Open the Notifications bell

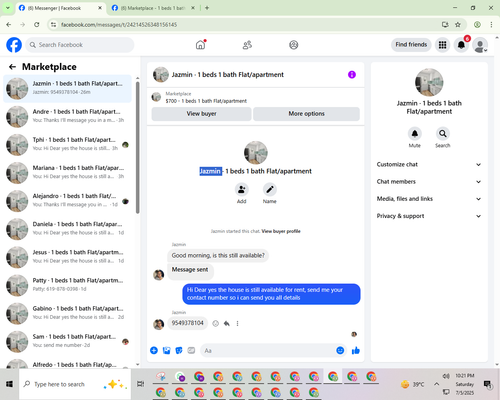[461, 45]
